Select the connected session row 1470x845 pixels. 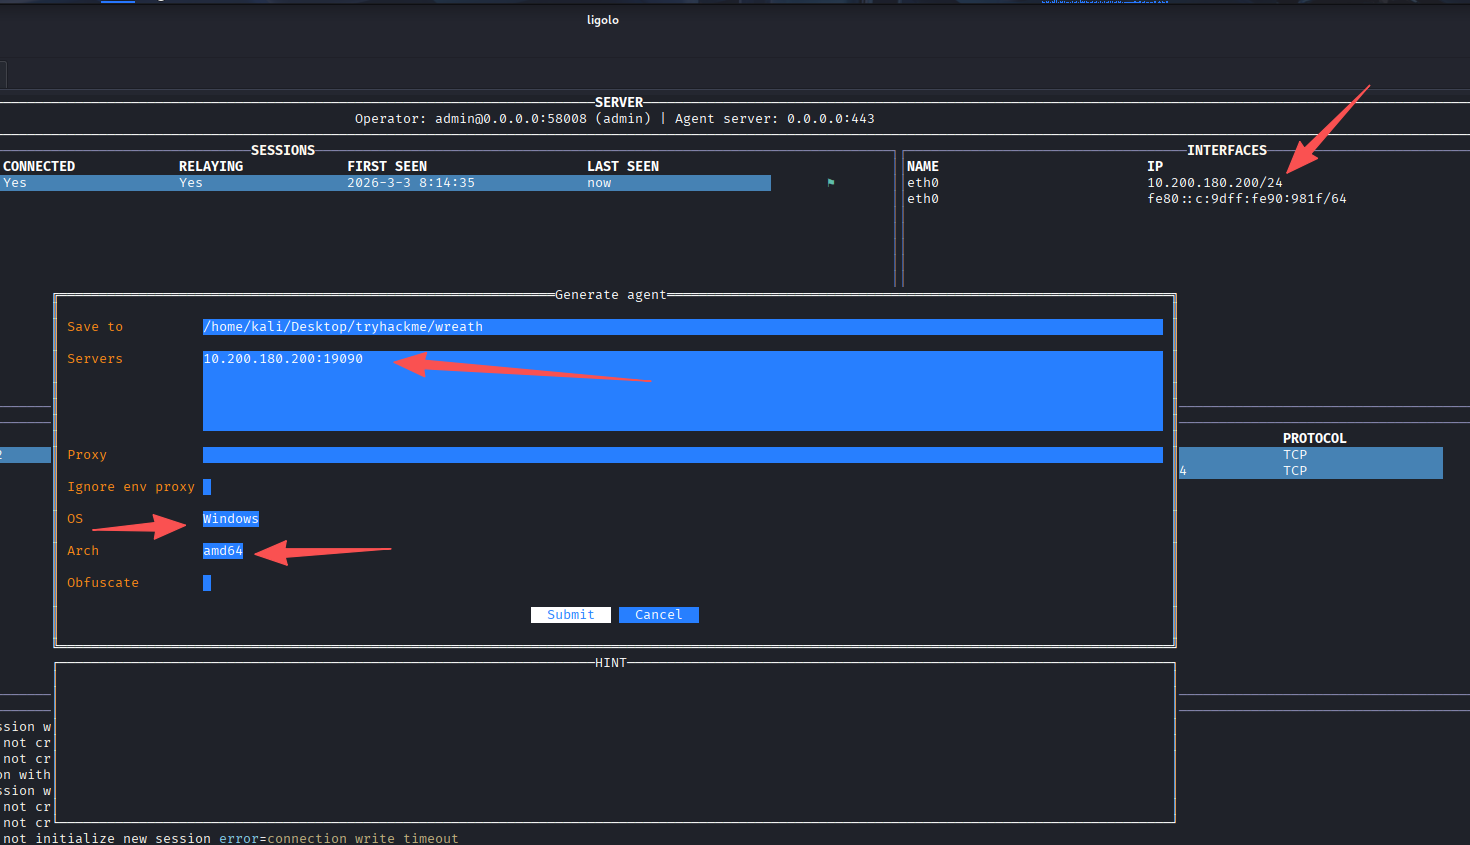coord(385,183)
